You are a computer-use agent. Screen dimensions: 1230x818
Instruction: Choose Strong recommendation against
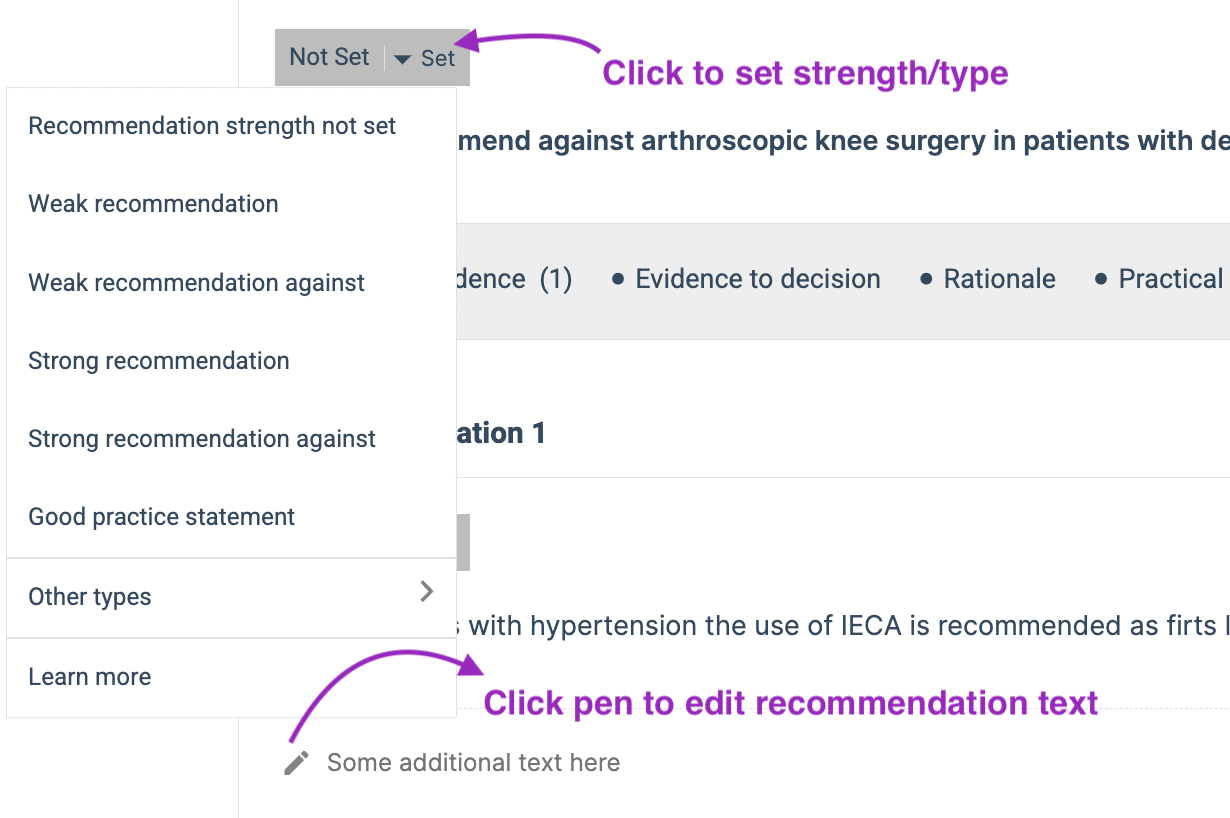231,439
